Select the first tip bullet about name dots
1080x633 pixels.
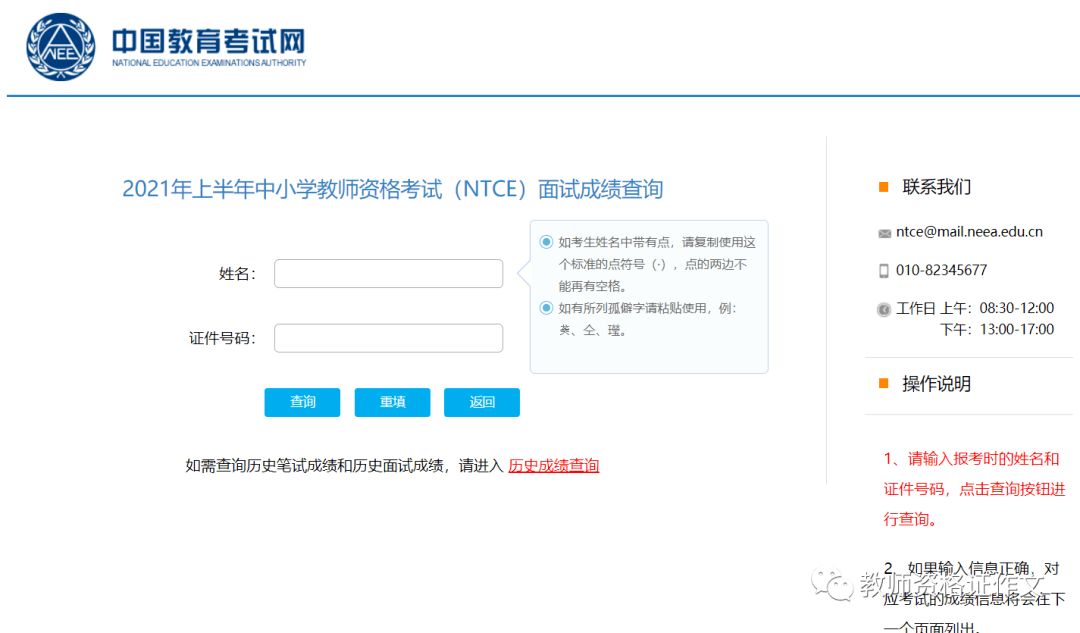tap(546, 242)
